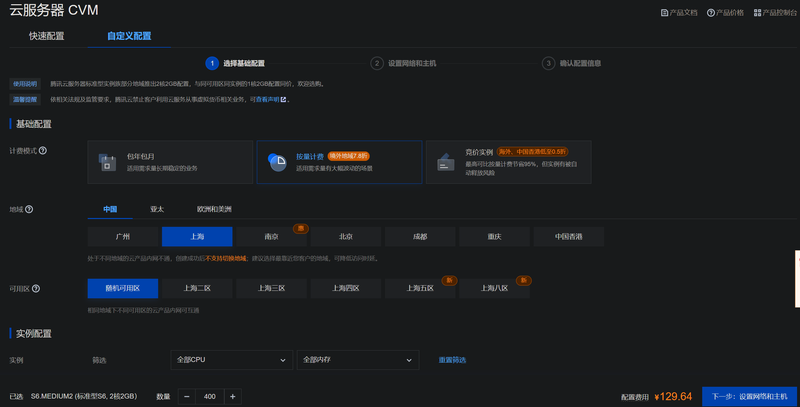800x407 pixels.
Task: Click the 包年包月 calendar icon
Action: [108, 162]
